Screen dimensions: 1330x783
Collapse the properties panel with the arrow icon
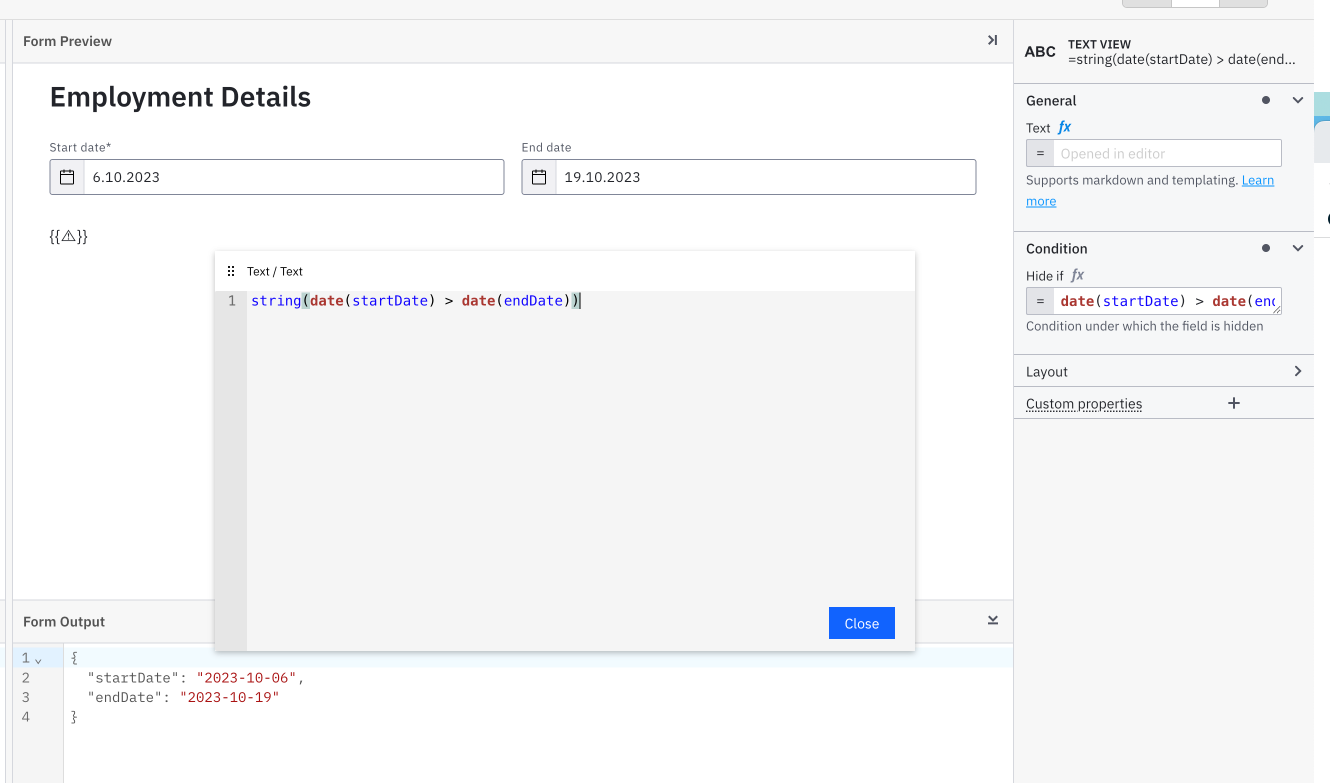[991, 40]
